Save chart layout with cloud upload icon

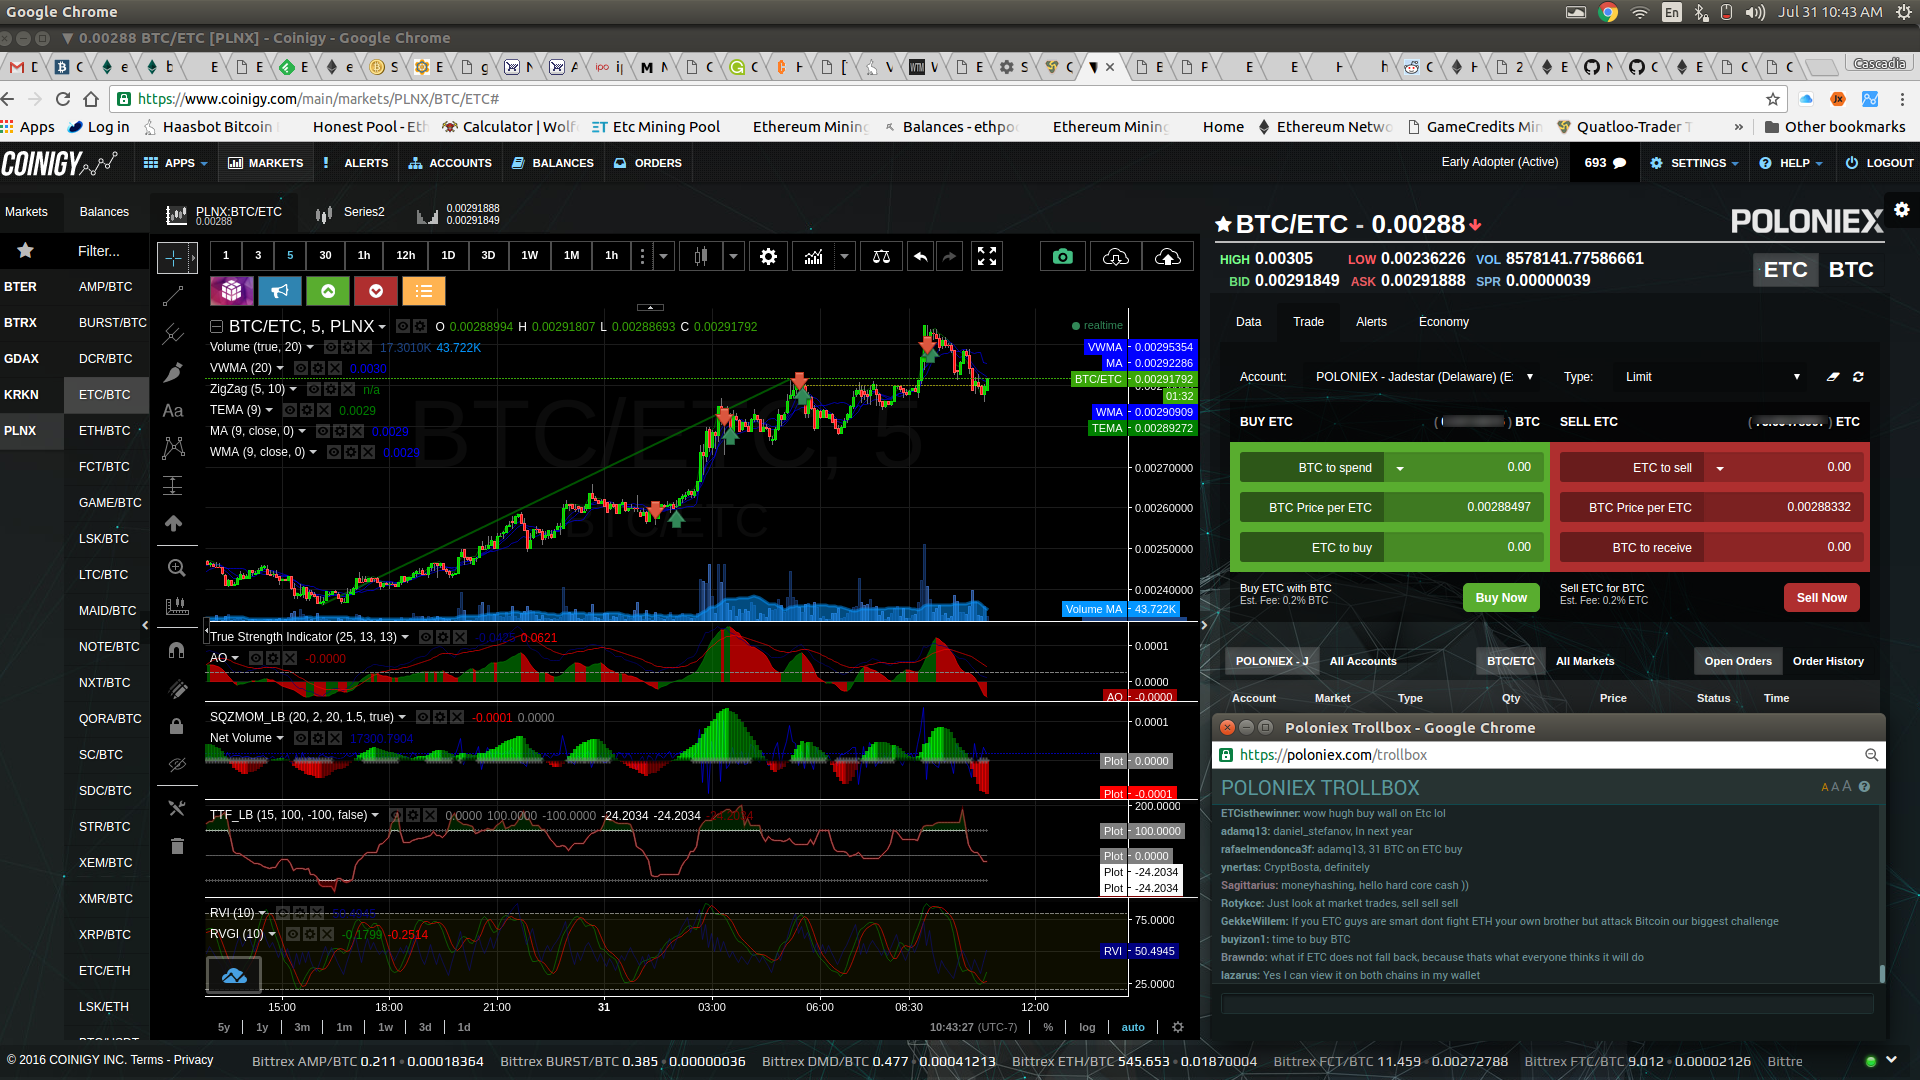tap(1167, 257)
